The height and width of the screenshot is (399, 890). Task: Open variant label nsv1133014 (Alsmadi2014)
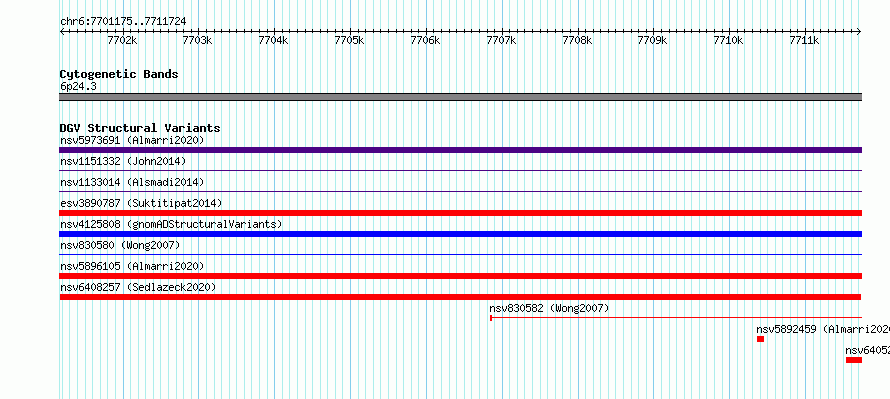pos(132,182)
